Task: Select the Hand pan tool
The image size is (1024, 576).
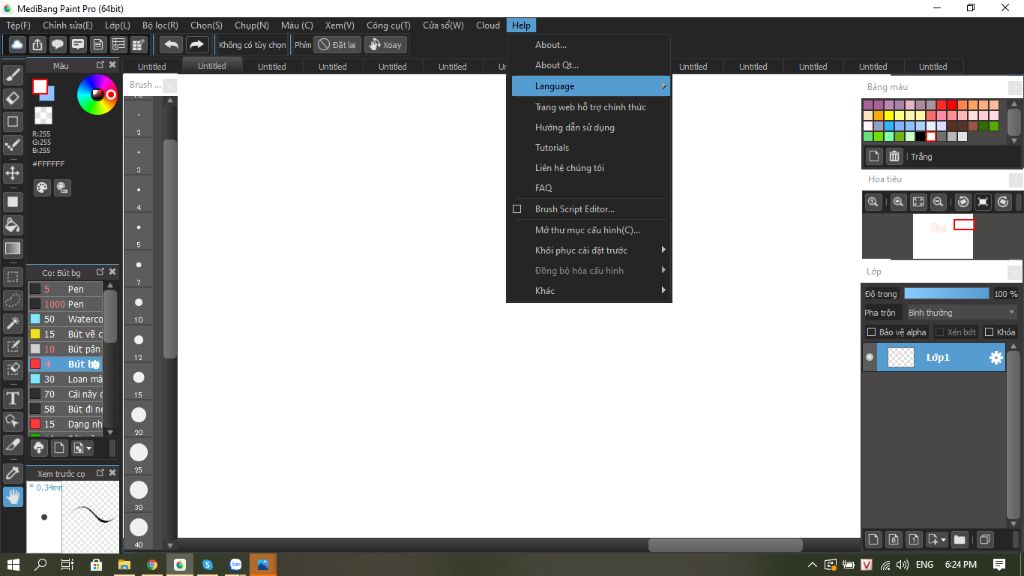Action: point(12,497)
